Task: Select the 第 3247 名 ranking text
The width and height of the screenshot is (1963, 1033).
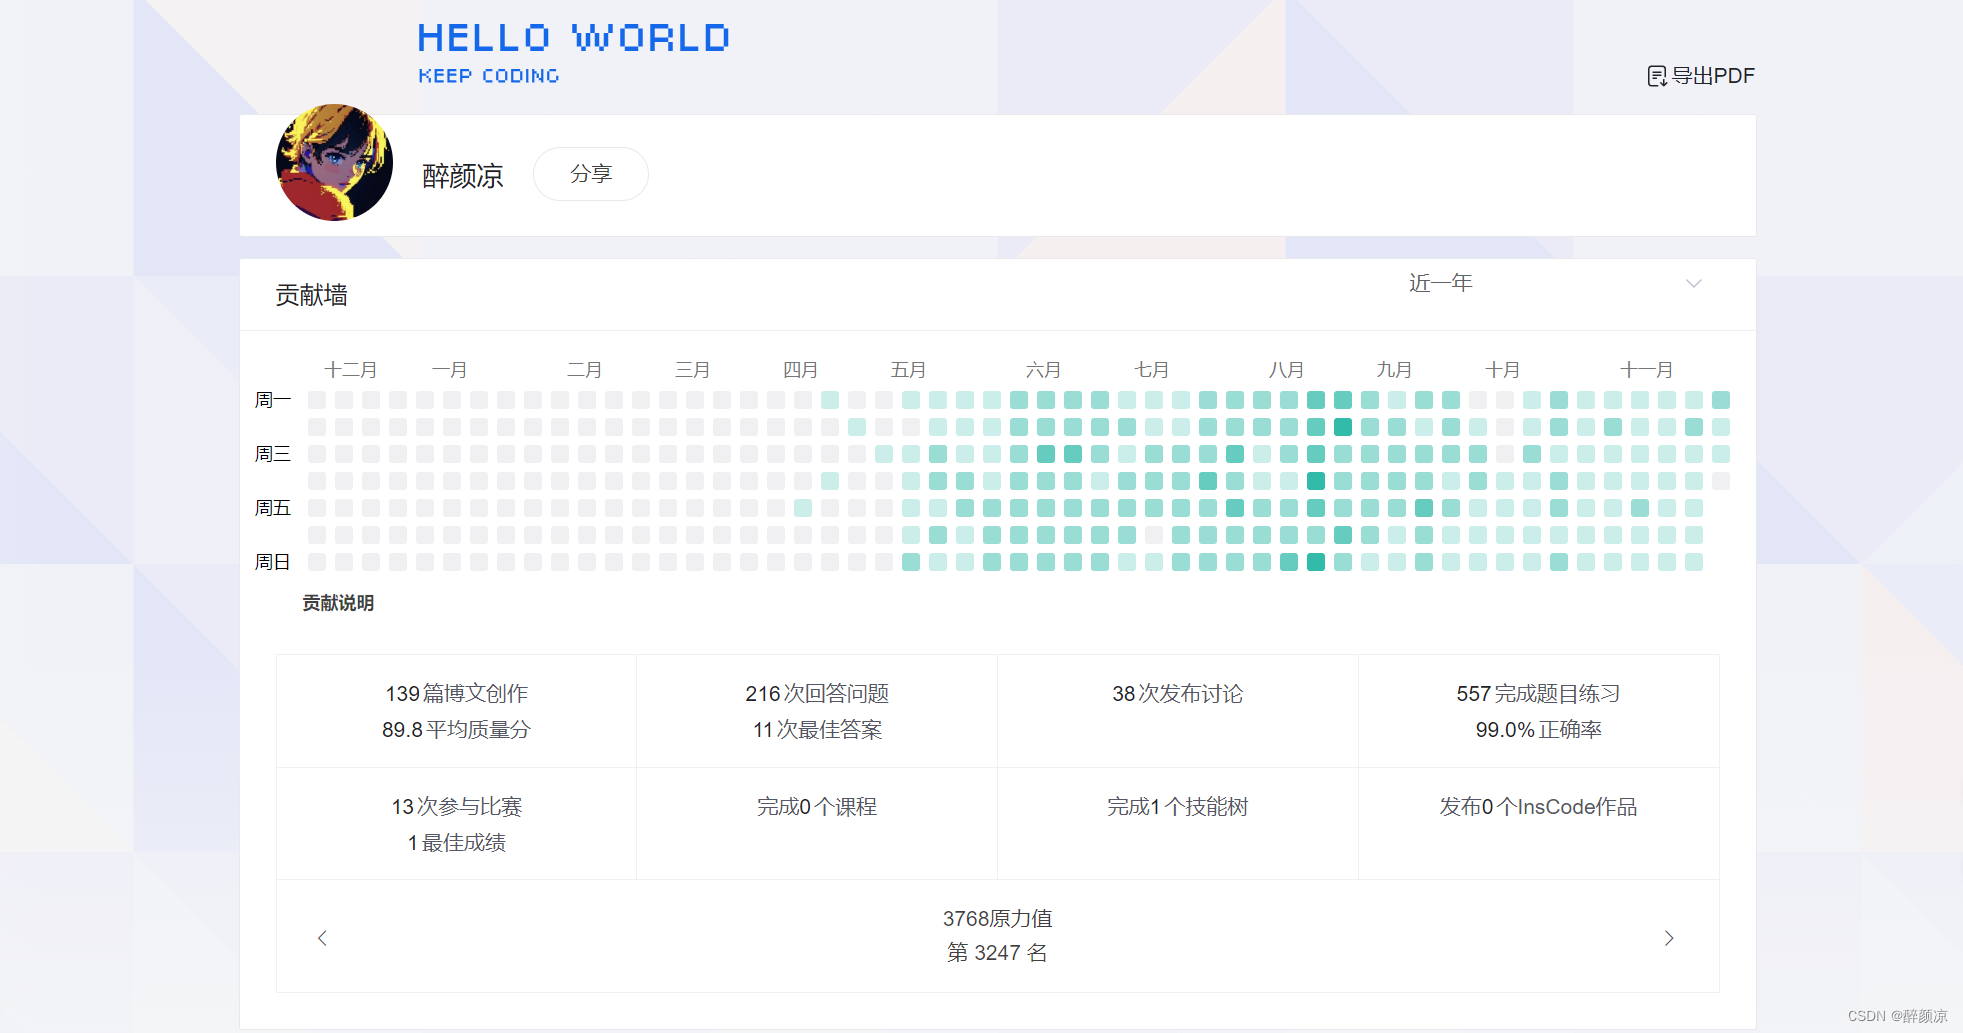Action: click(x=997, y=953)
